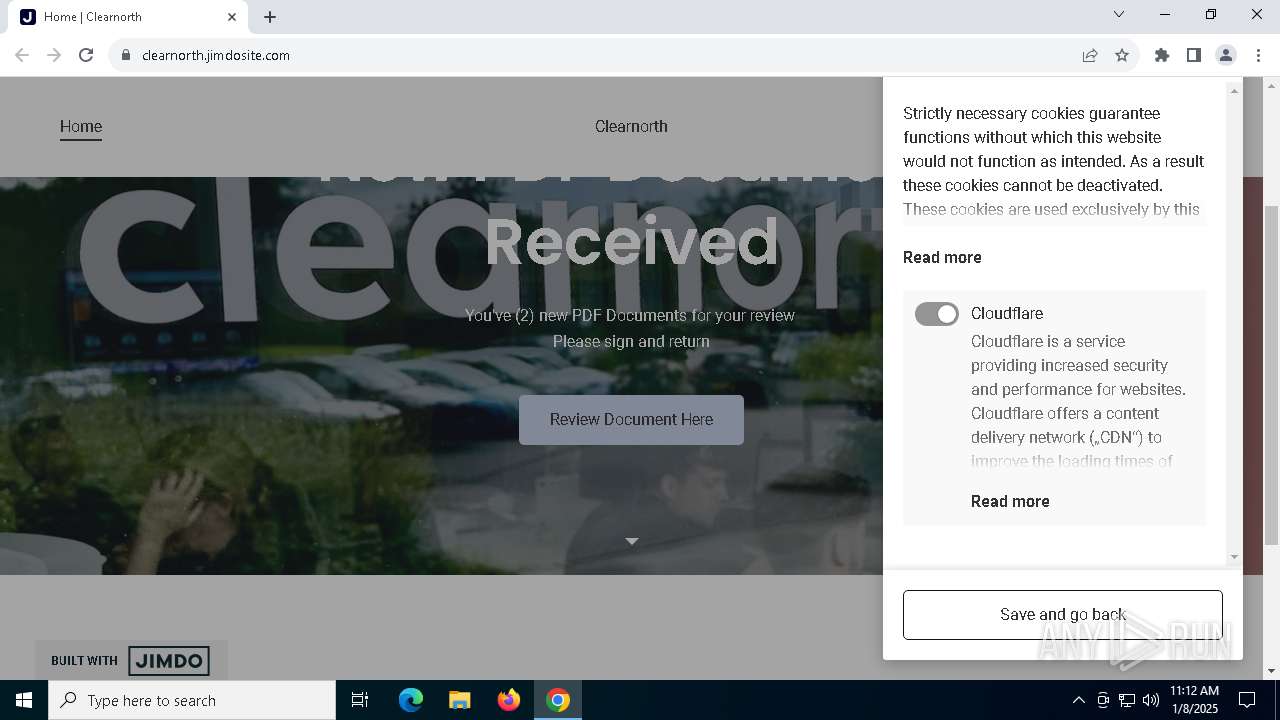Image resolution: width=1280 pixels, height=720 pixels.
Task: Open the taskbar clock and date
Action: (x=1194, y=700)
